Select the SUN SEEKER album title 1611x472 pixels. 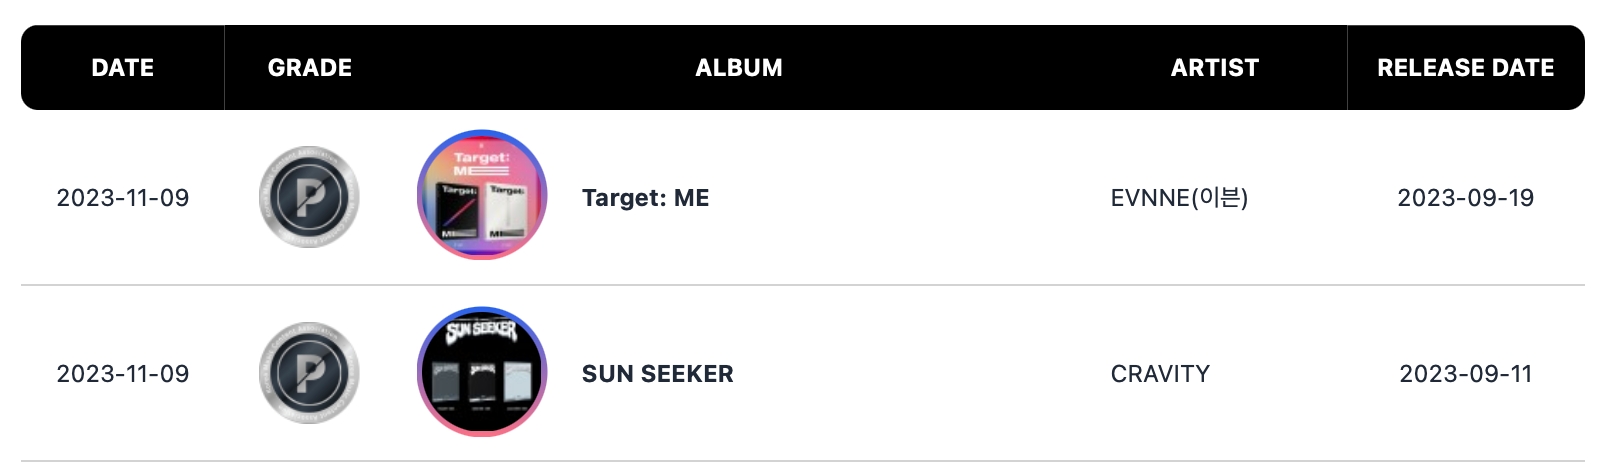(658, 374)
